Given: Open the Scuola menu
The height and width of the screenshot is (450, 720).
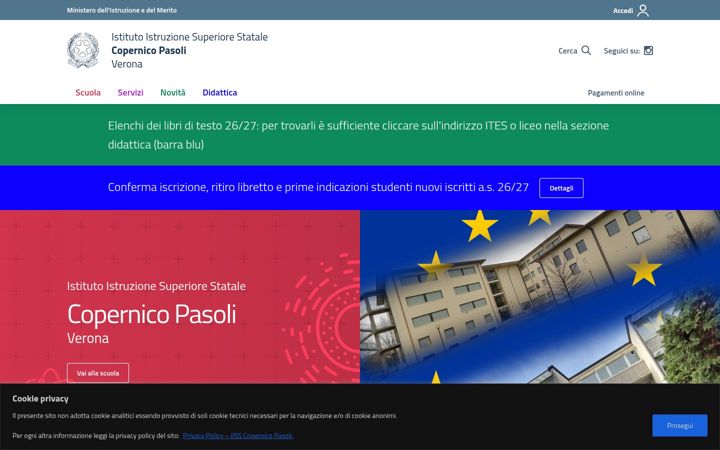Looking at the screenshot, I should pyautogui.click(x=88, y=93).
